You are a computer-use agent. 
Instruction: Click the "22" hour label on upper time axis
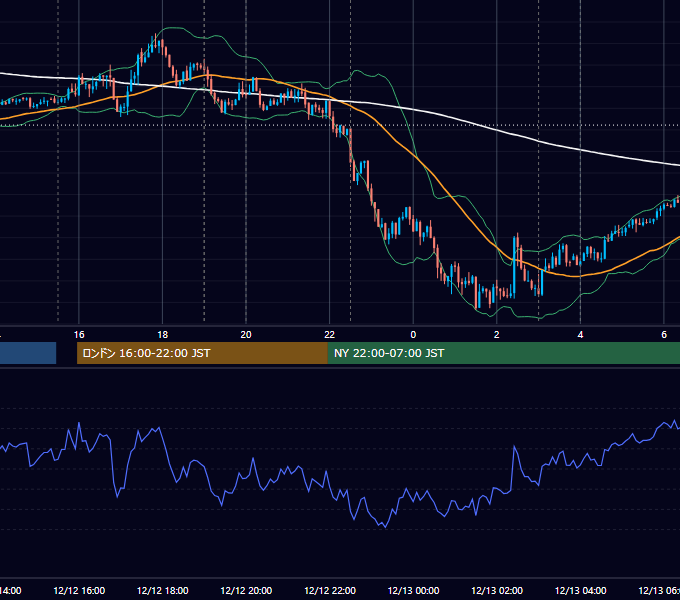tap(330, 335)
